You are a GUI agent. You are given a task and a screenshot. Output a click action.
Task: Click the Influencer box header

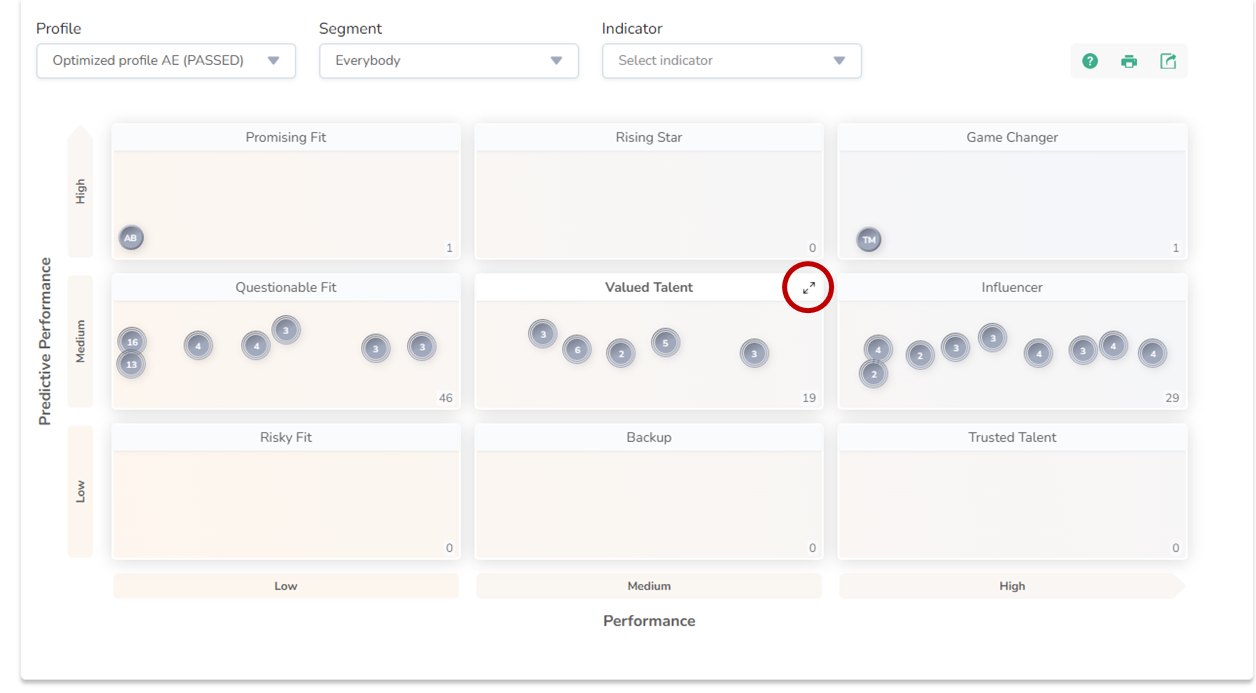[1012, 288]
